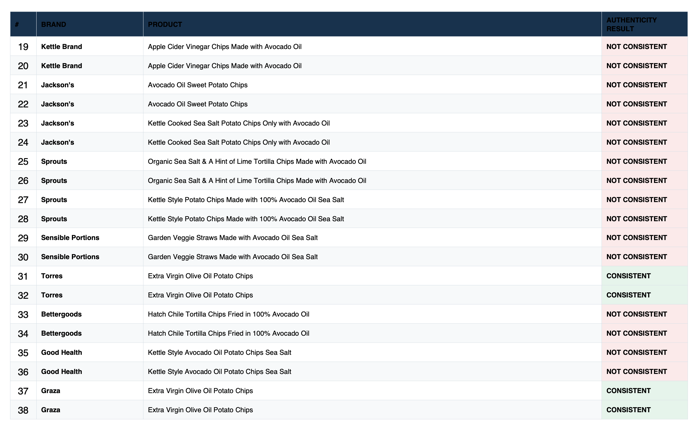Click NOT CONSISTENT result in row 20
700x429 pixels.
coord(636,66)
